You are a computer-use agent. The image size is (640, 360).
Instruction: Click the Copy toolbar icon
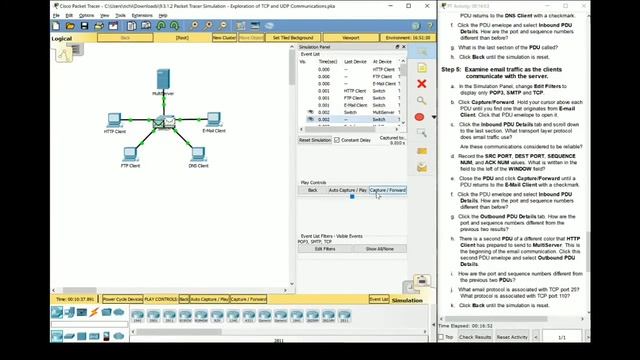tap(131, 26)
